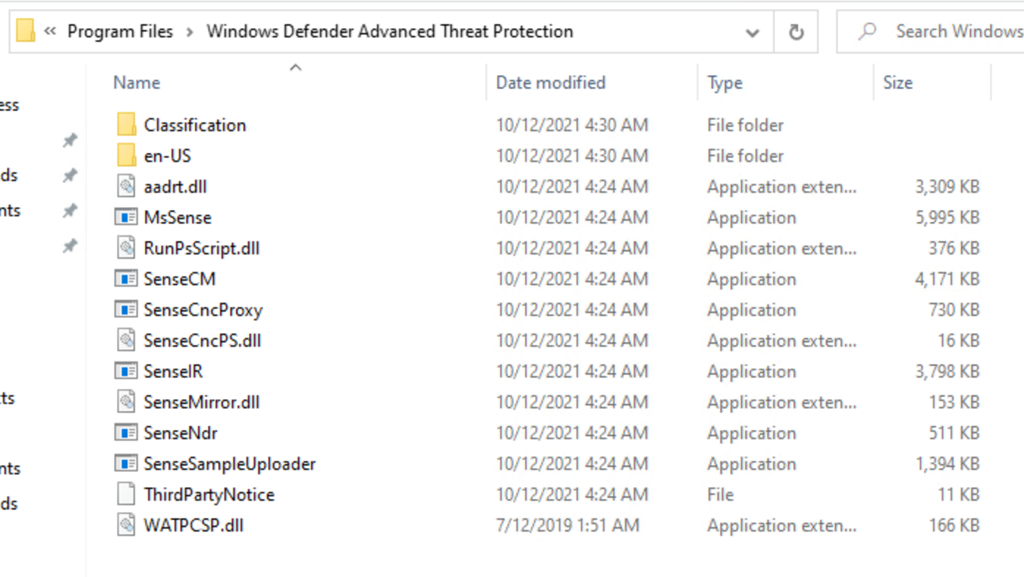
Task: Select the SenseSampleUploader file name
Action: 229,464
